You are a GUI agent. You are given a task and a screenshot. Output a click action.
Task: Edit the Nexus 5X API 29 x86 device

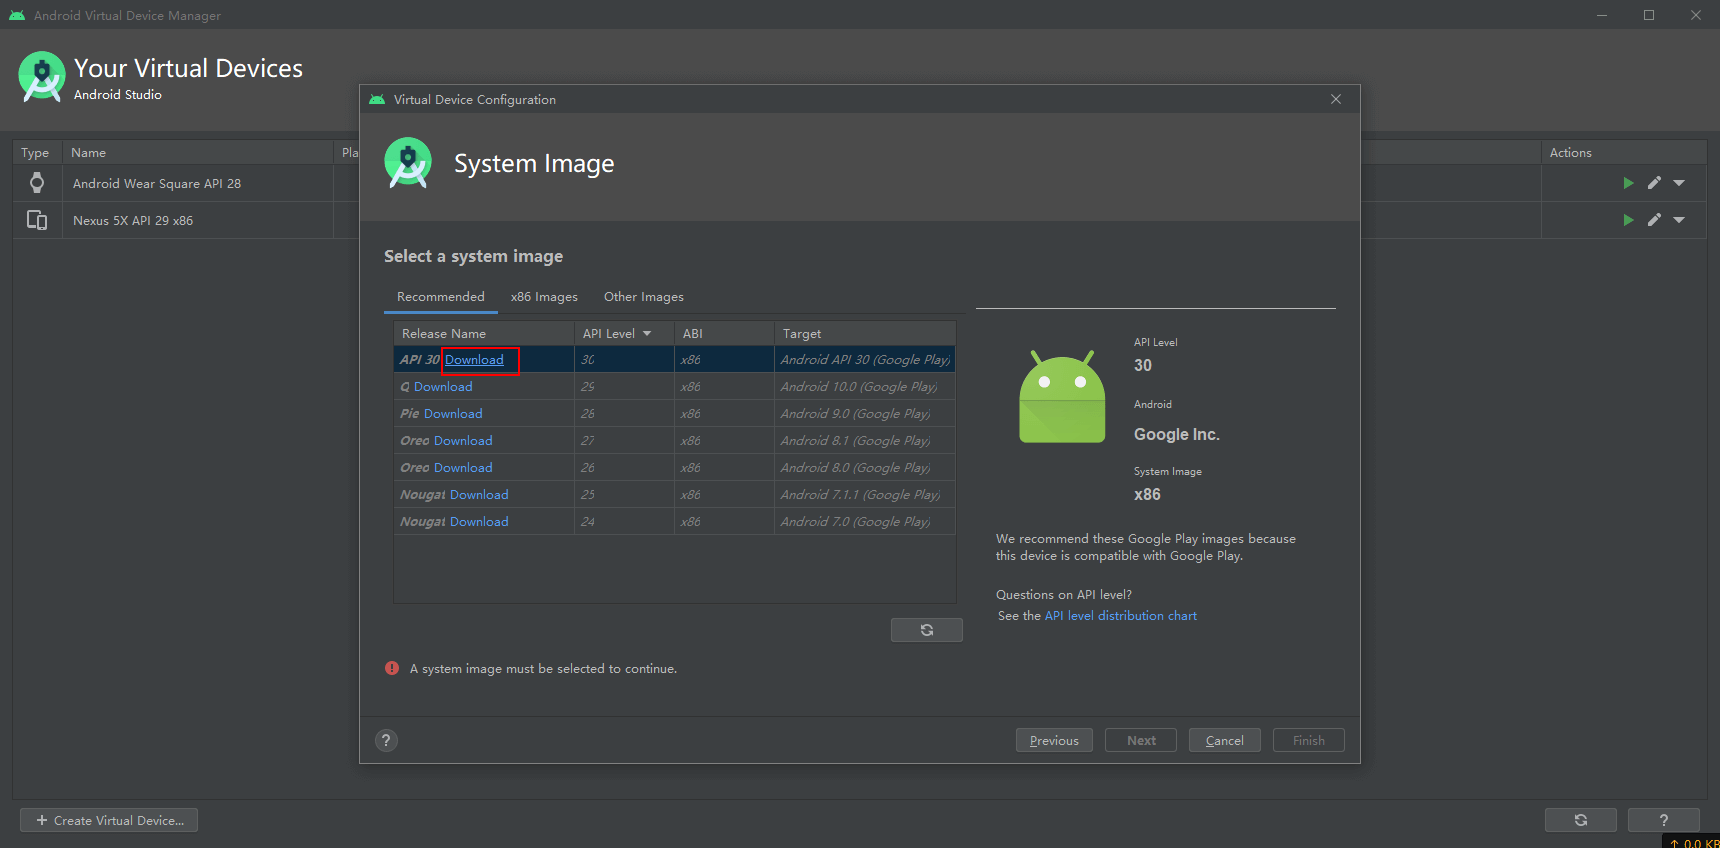pyautogui.click(x=1654, y=220)
